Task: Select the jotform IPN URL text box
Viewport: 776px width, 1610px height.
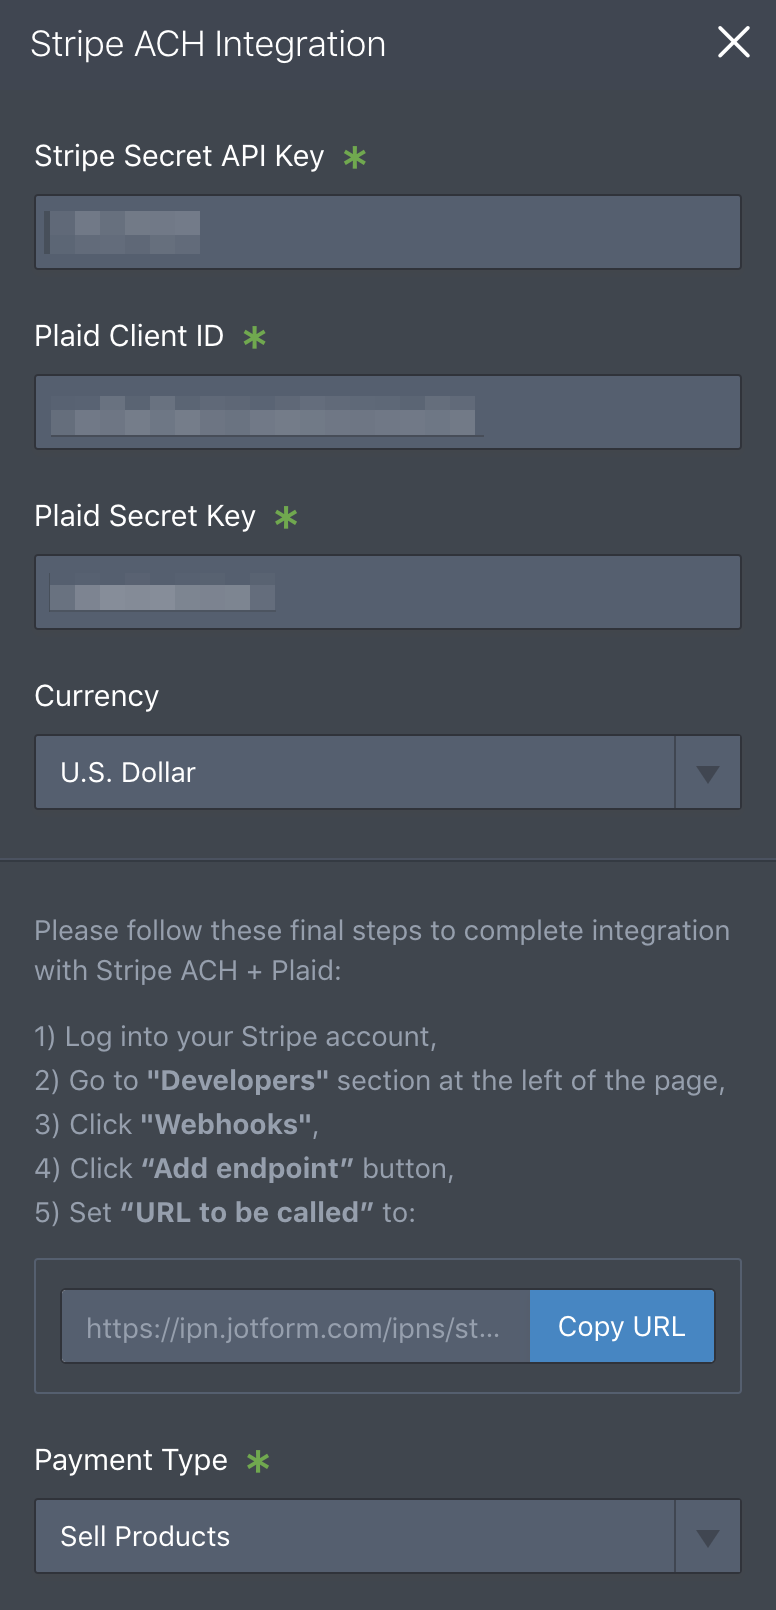Action: click(x=296, y=1326)
